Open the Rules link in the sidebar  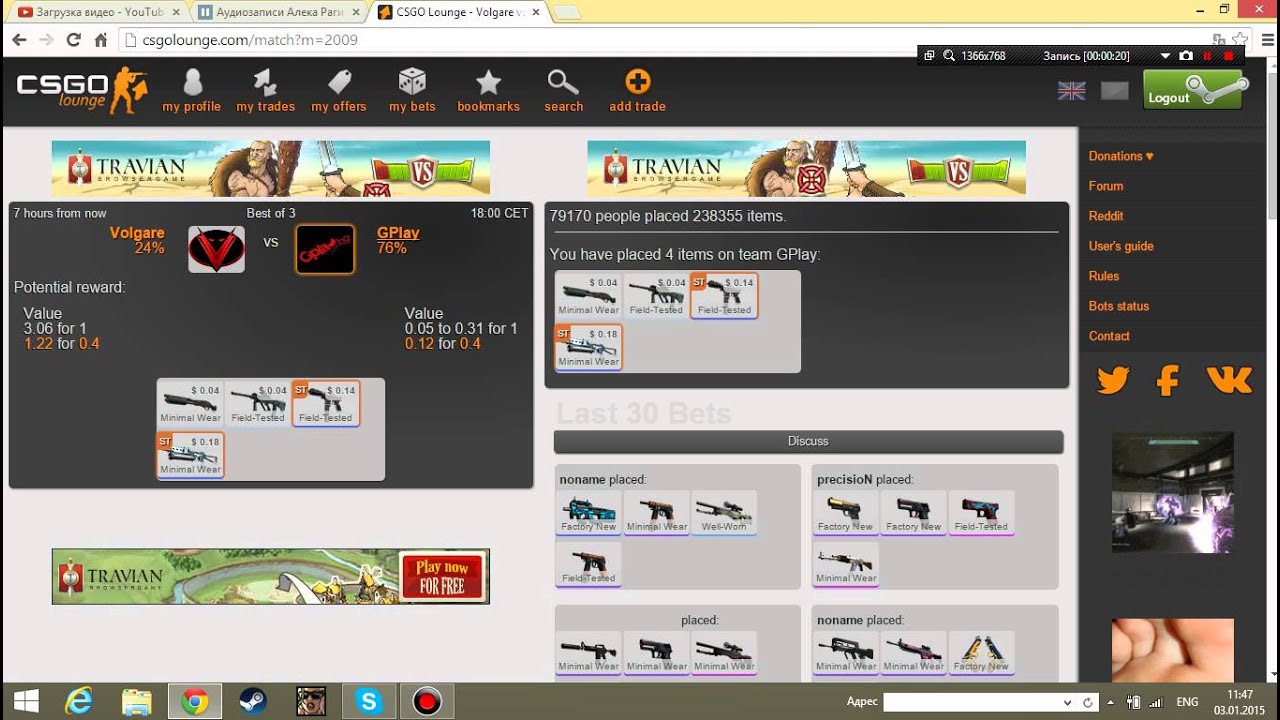coord(1104,276)
